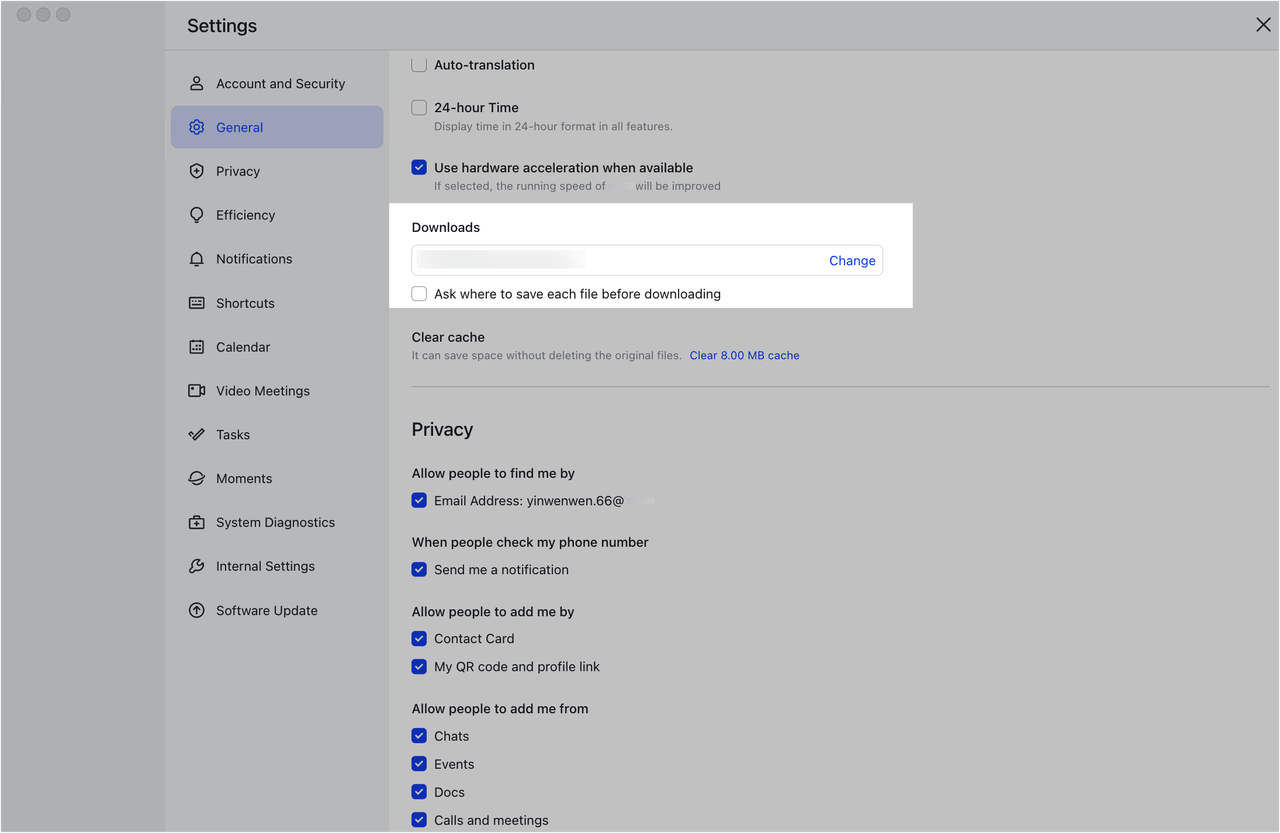1280x833 pixels.
Task: Enable the 24-hour Time checkbox
Action: [x=419, y=108]
